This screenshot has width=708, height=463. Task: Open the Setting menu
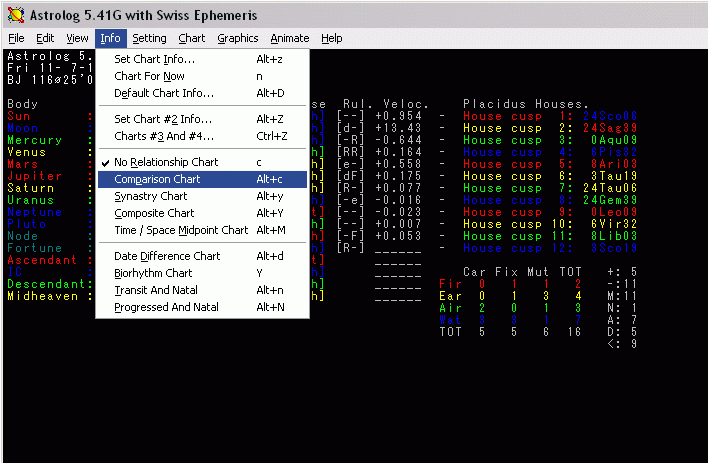tap(149, 38)
